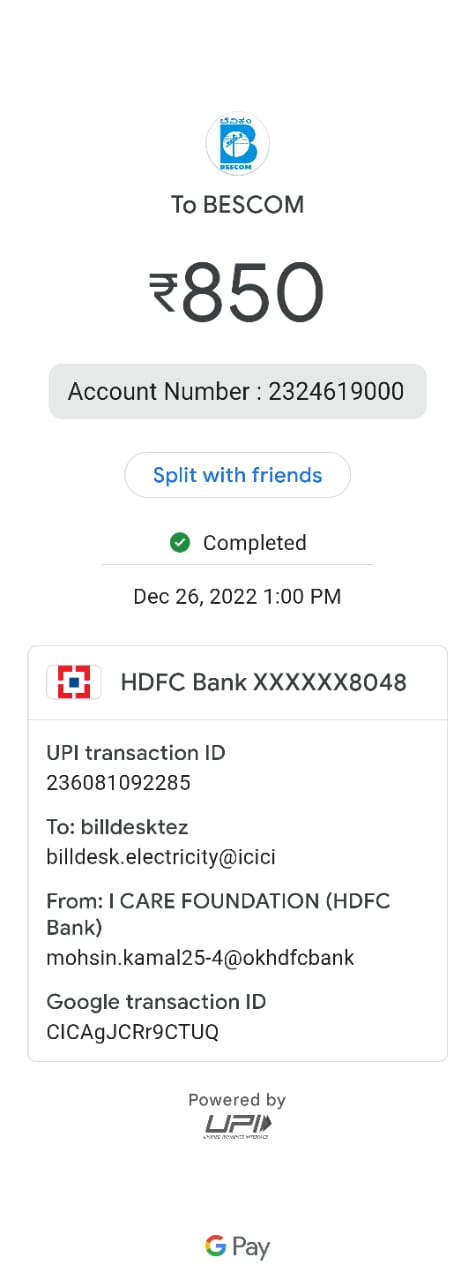Viewport: 476px width, 1280px height.
Task: Tap the HDFC Bank XXXXXX8048 row
Action: click(x=237, y=683)
